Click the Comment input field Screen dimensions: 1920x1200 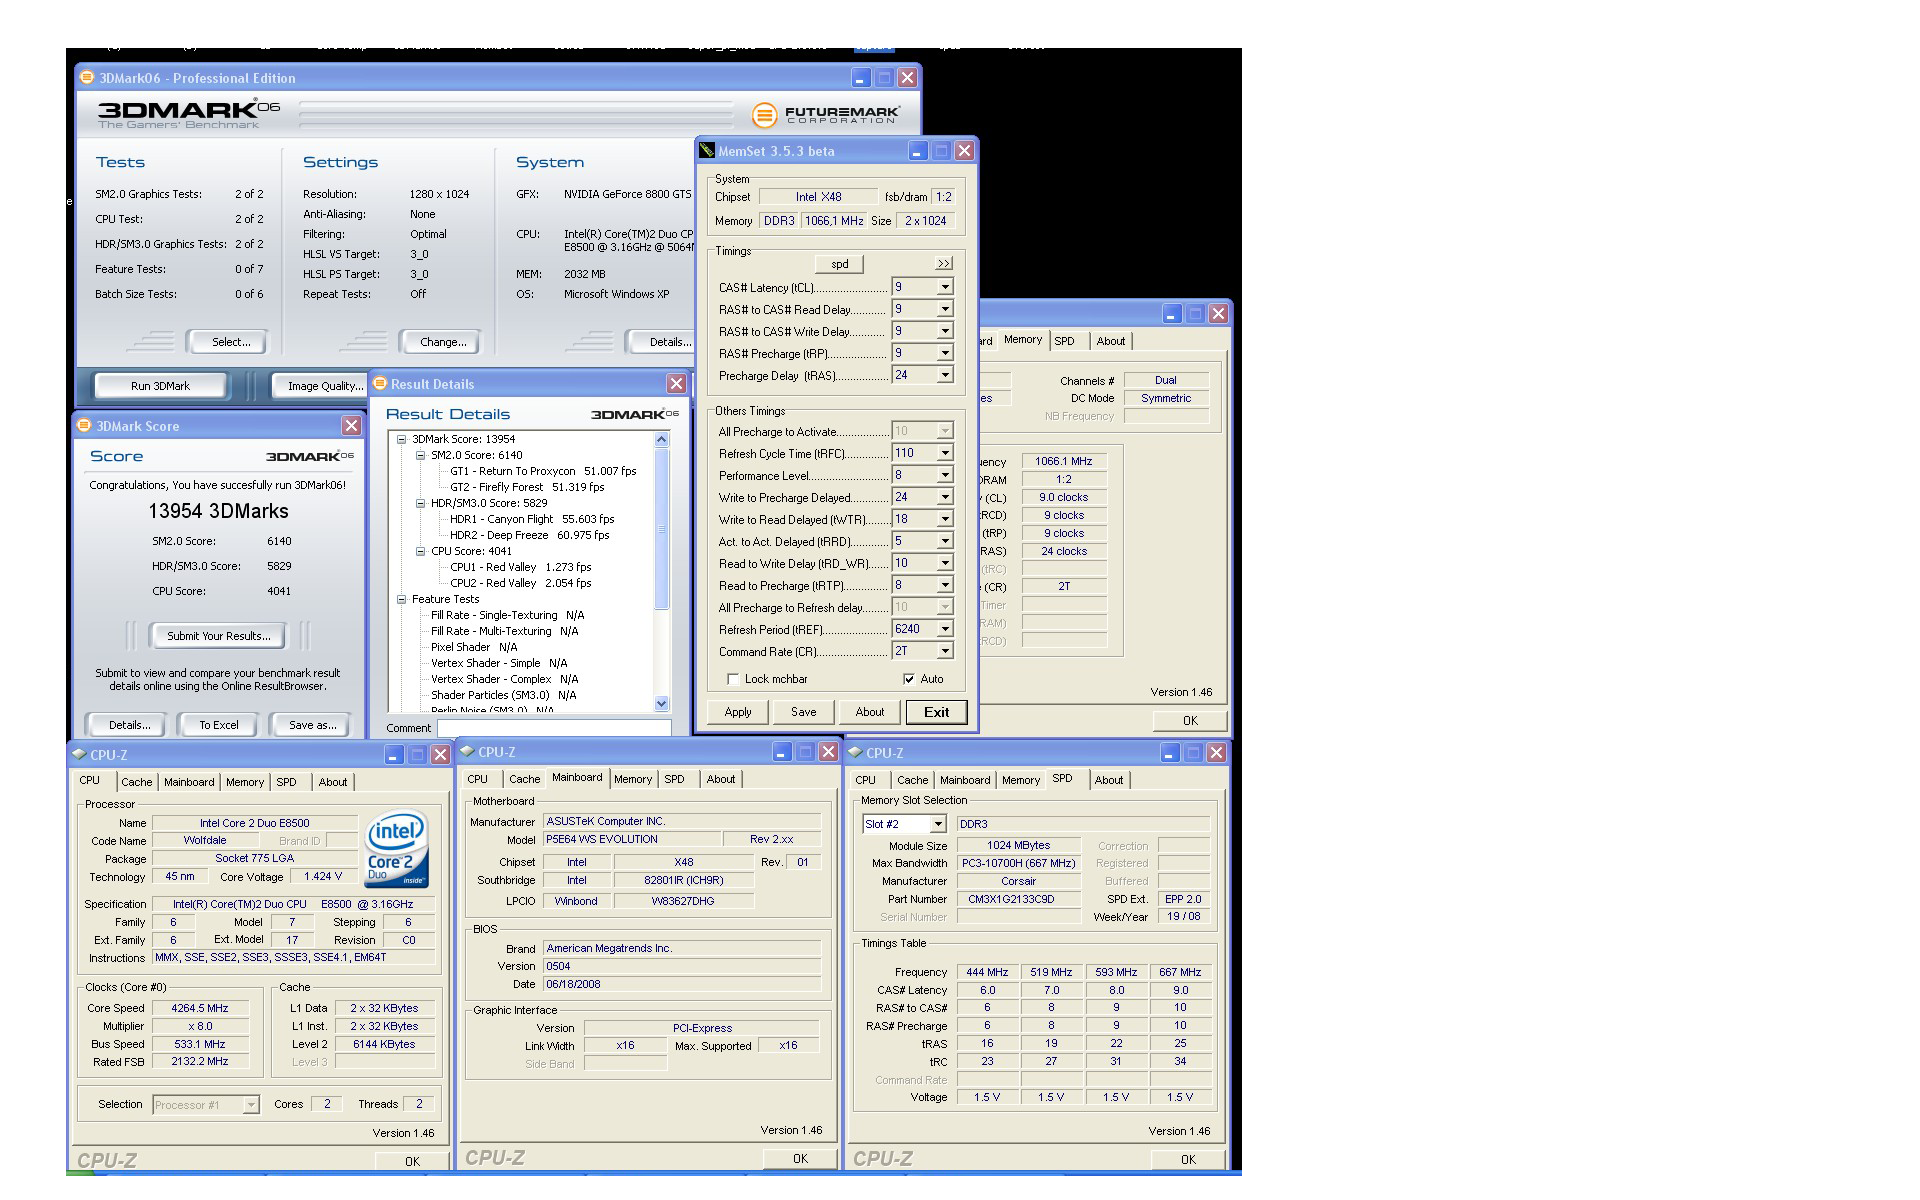[x=554, y=728]
